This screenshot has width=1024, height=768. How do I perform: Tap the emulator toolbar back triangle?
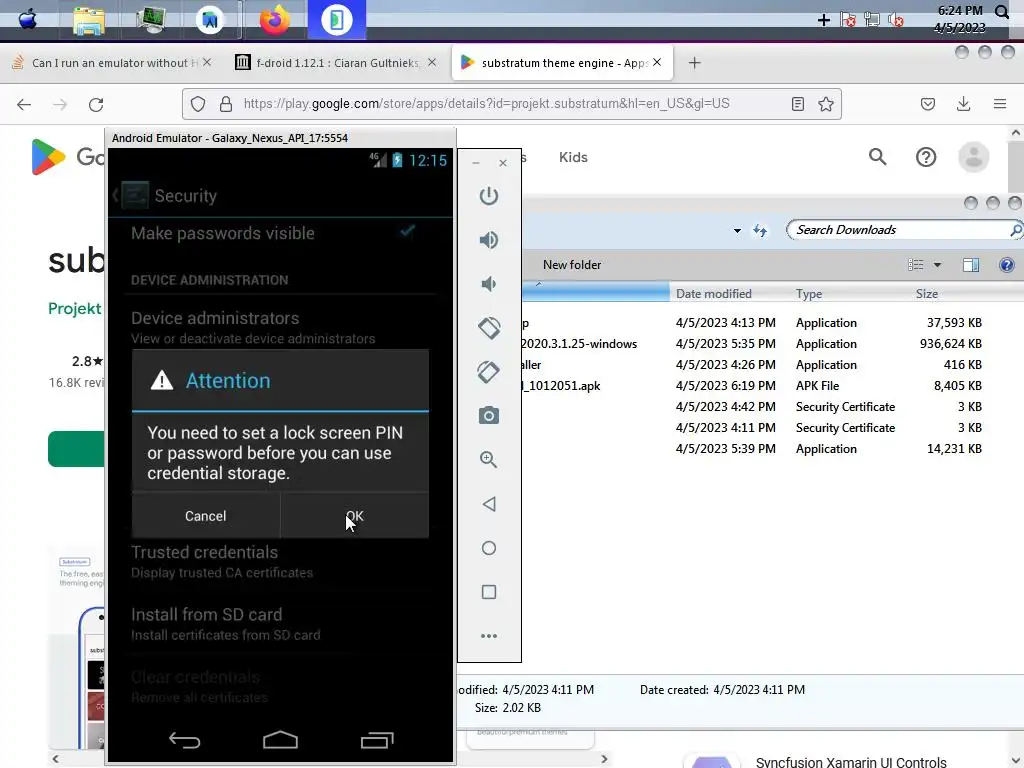coord(488,504)
